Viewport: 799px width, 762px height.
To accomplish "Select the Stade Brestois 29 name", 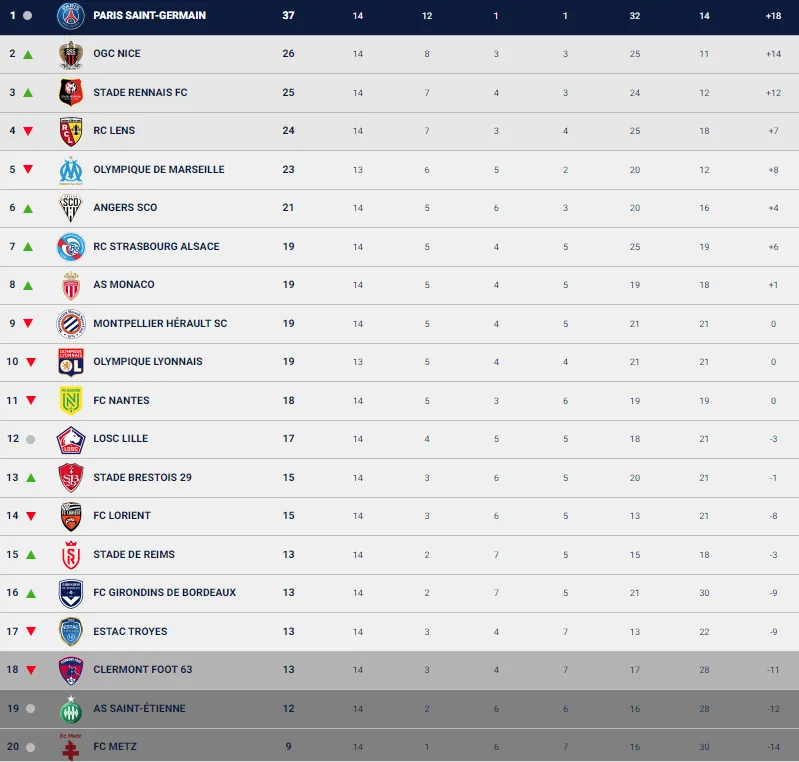I will 142,478.
